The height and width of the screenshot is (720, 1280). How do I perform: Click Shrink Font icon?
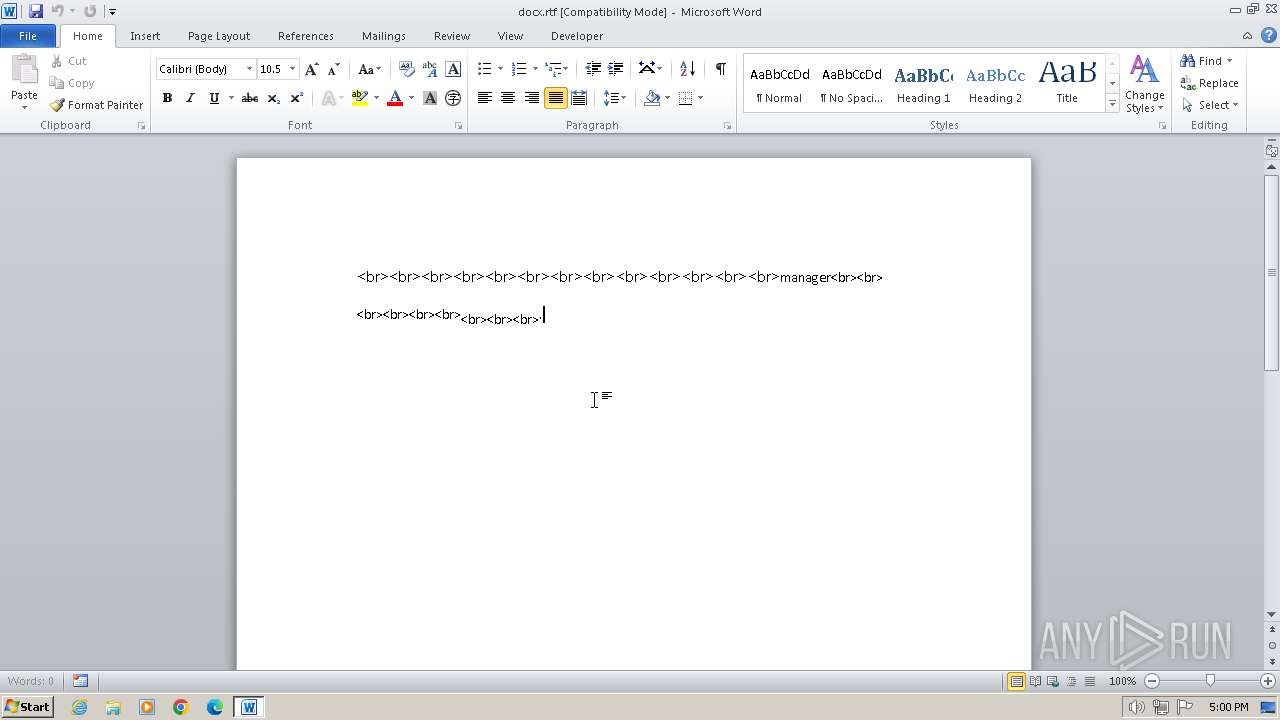[334, 69]
